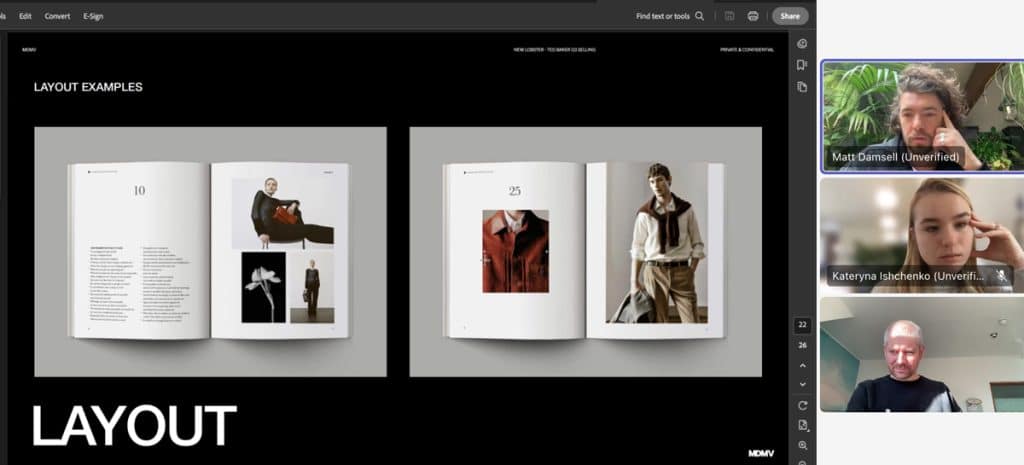Click the current page number 22 box

[802, 326]
